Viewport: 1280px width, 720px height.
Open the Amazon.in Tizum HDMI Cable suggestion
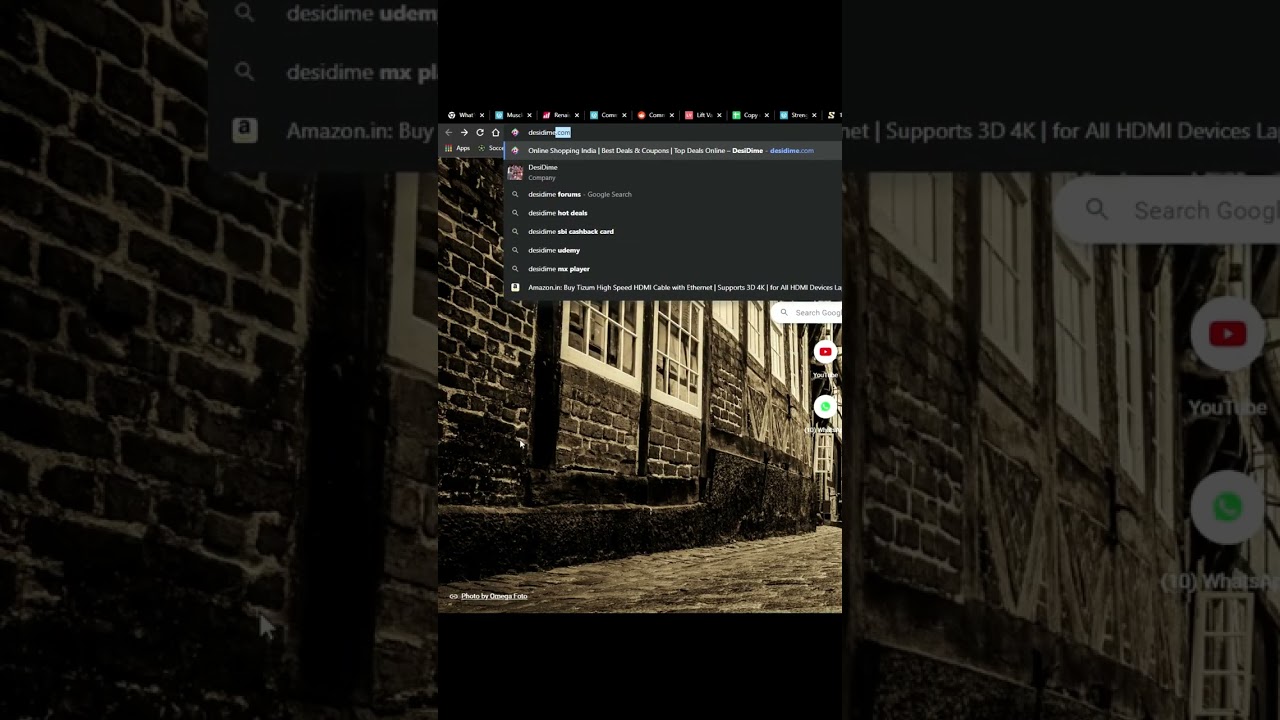[673, 287]
